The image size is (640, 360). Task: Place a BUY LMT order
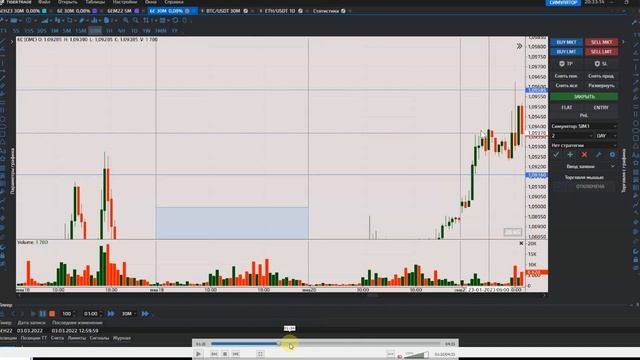(566, 52)
